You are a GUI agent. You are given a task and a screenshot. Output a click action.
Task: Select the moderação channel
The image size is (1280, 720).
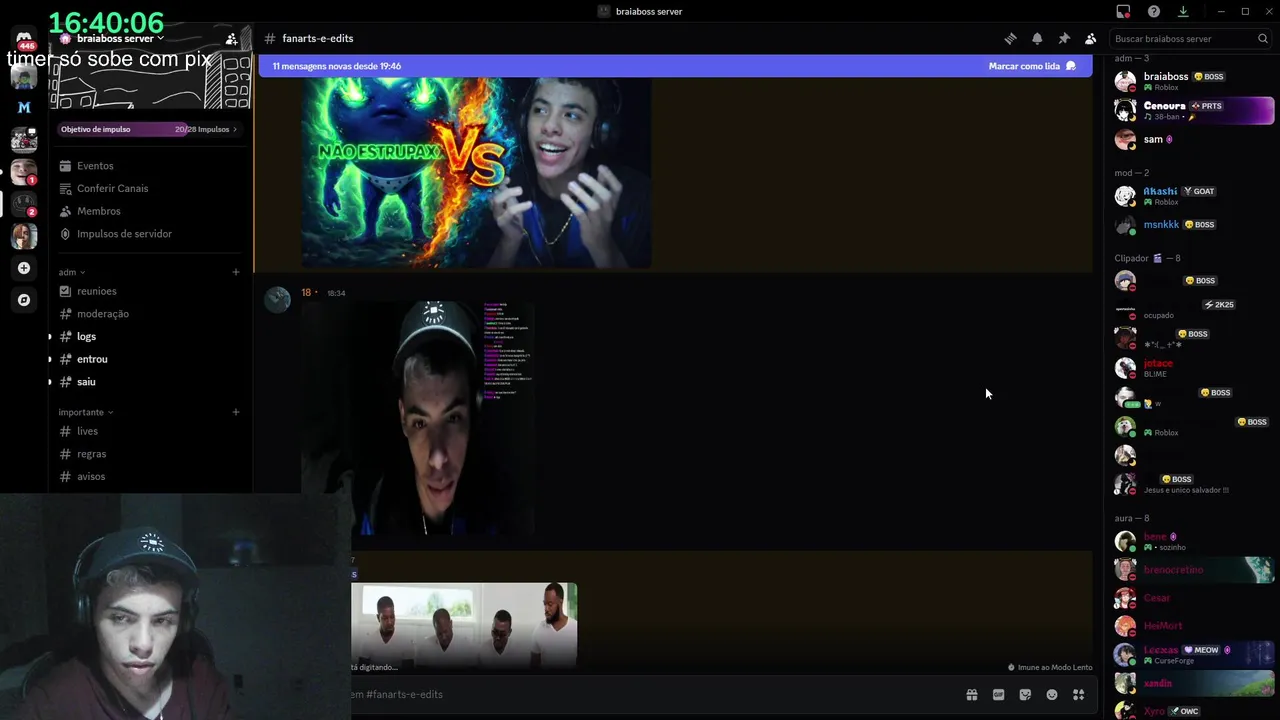(x=150, y=314)
